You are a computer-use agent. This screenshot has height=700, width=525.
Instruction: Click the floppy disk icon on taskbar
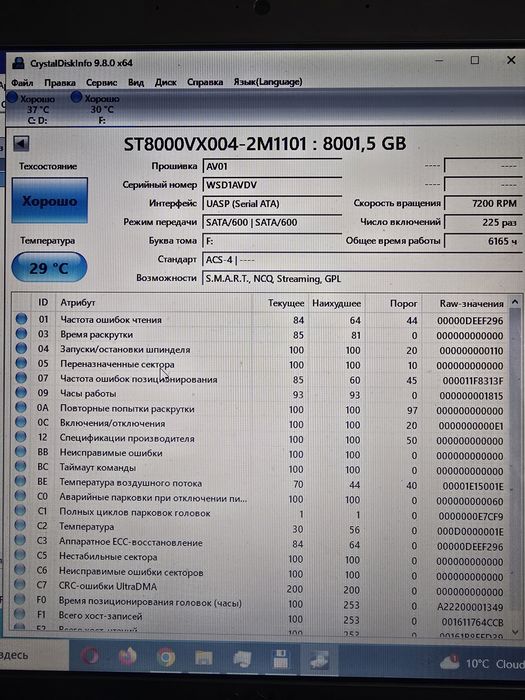pos(280,659)
